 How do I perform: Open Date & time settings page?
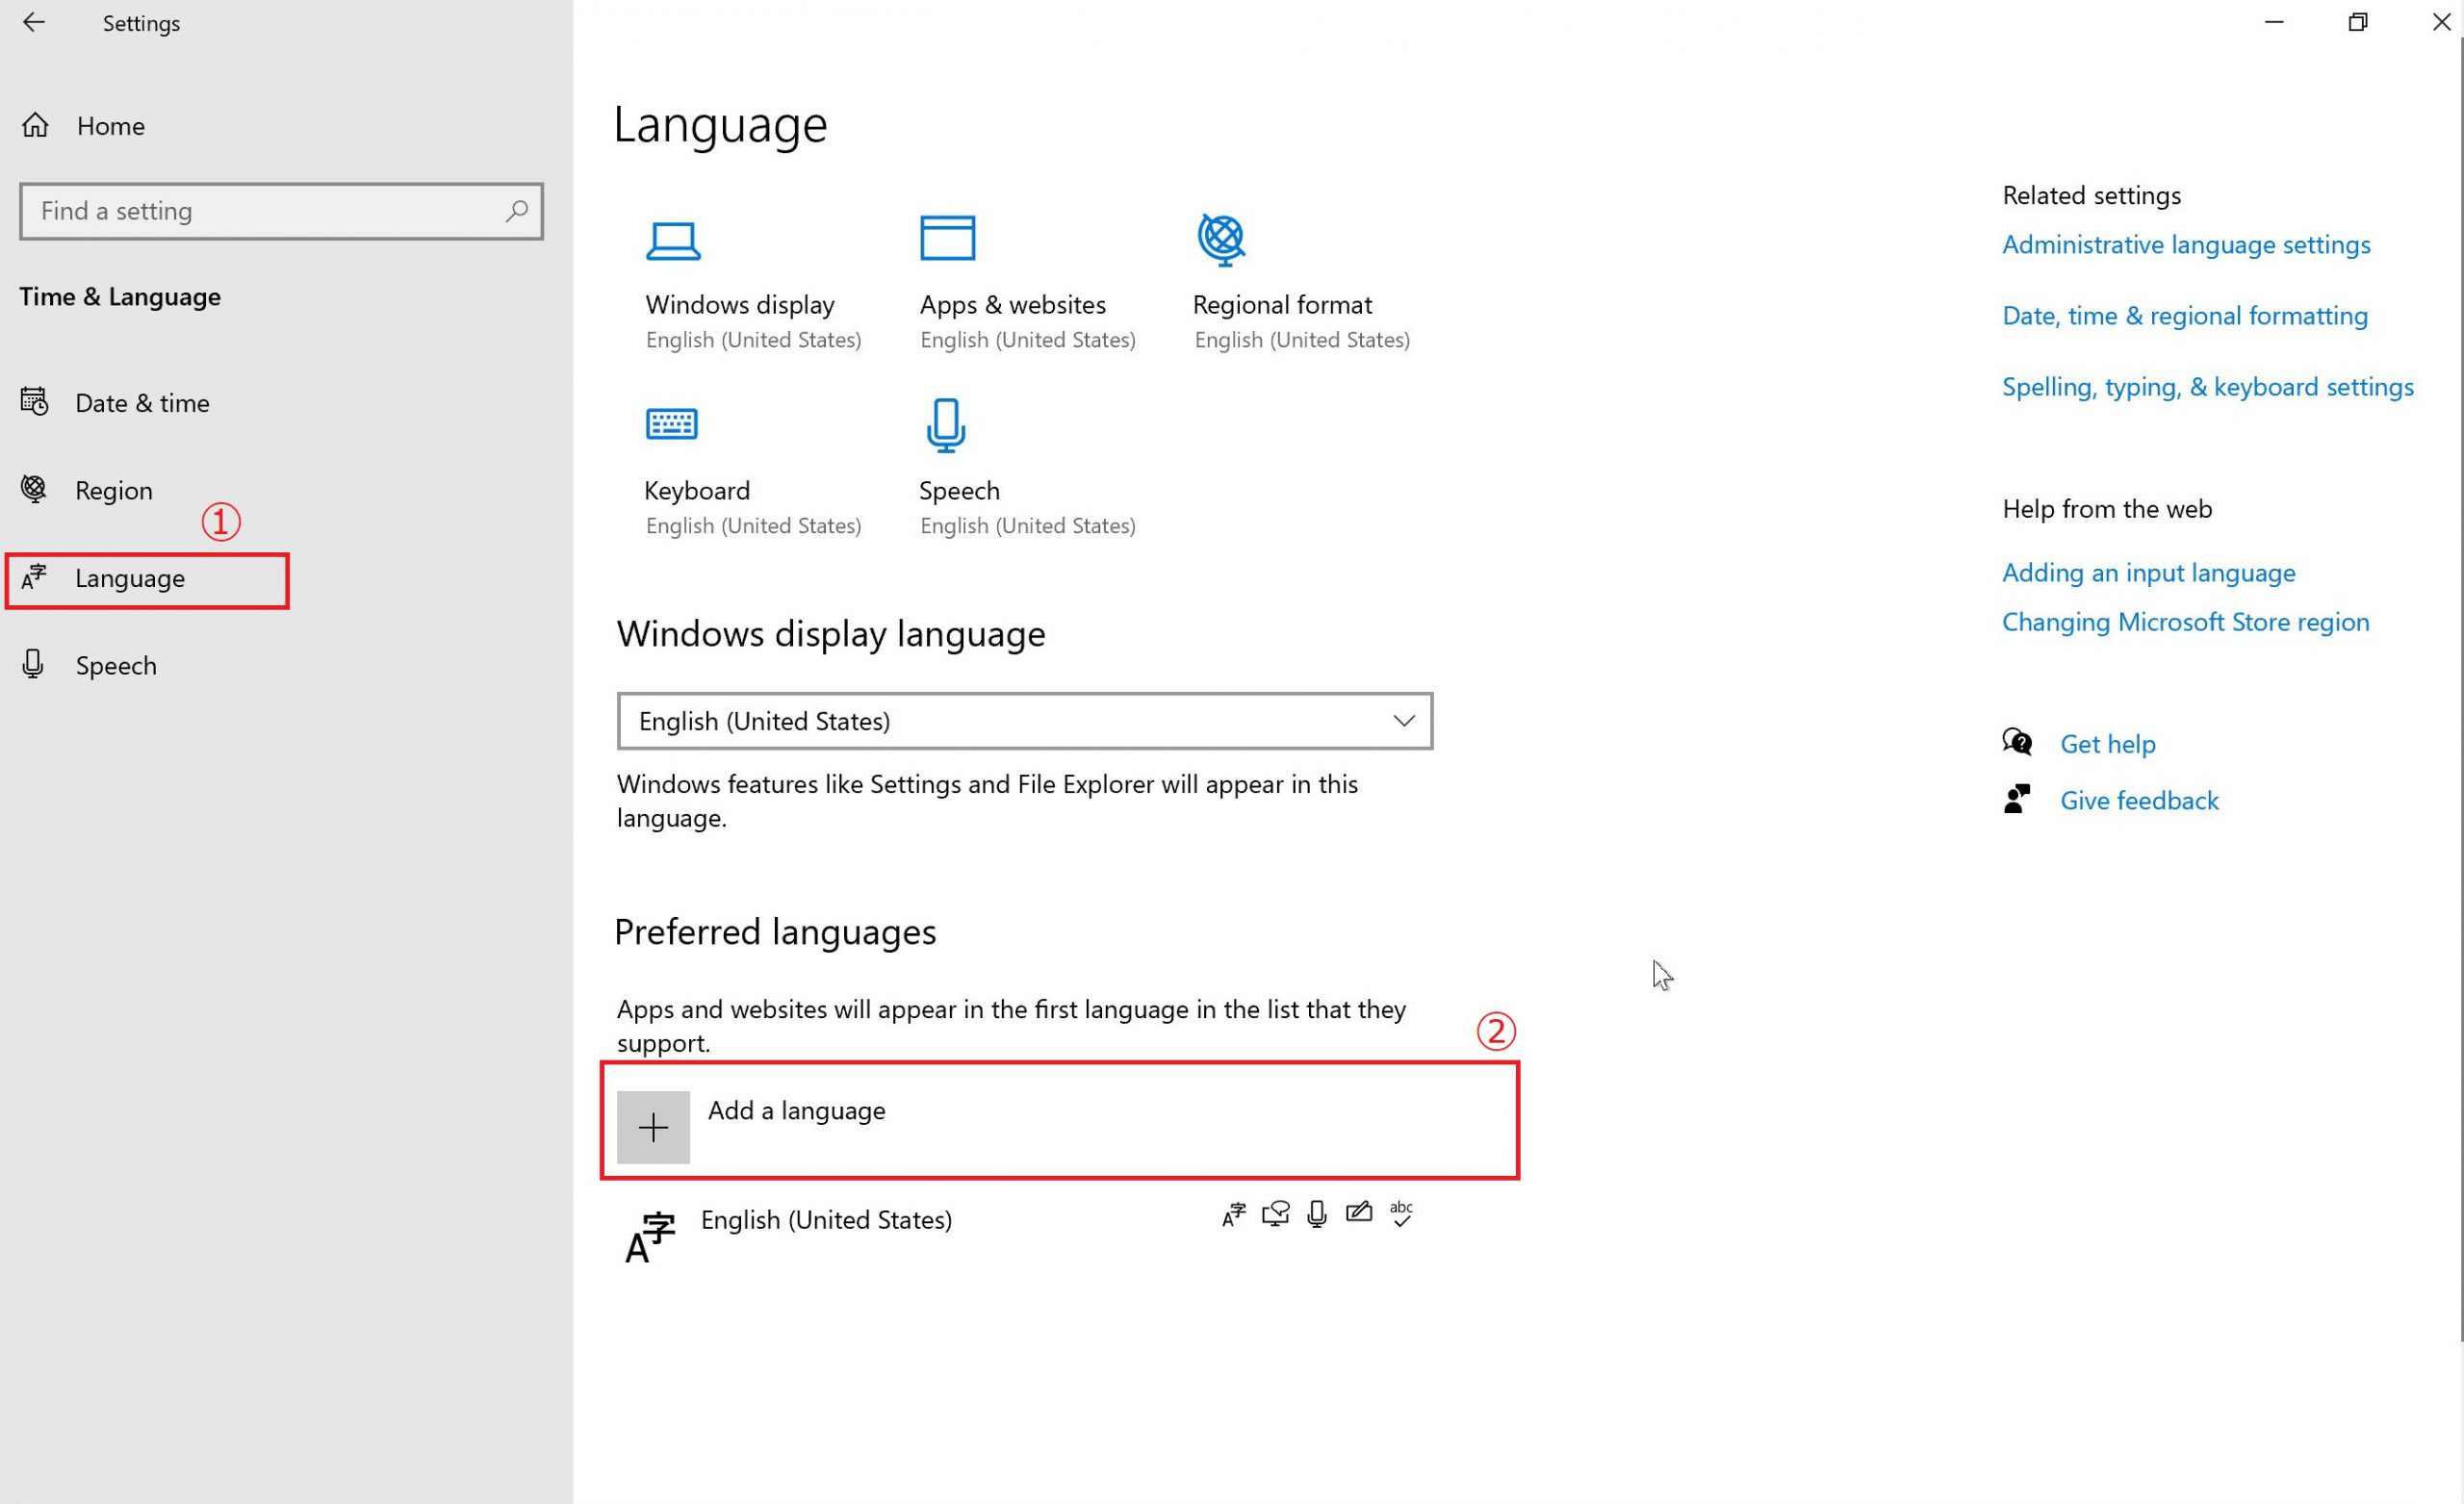click(142, 403)
